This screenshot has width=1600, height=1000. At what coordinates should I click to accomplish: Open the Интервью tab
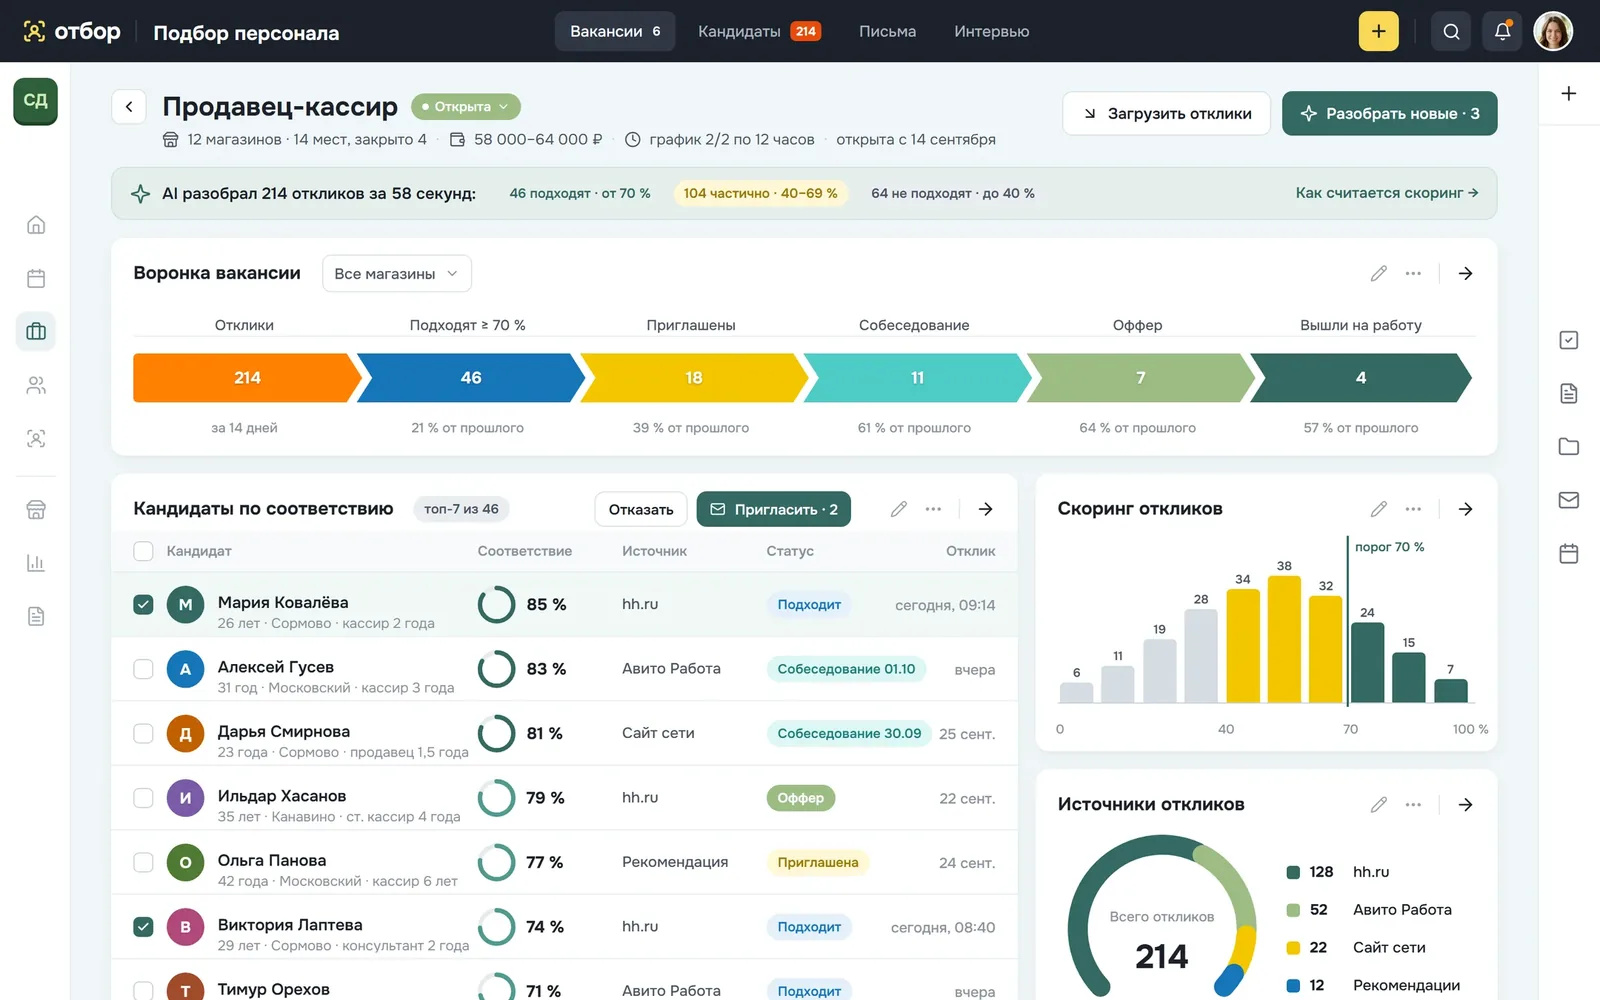[x=991, y=31]
